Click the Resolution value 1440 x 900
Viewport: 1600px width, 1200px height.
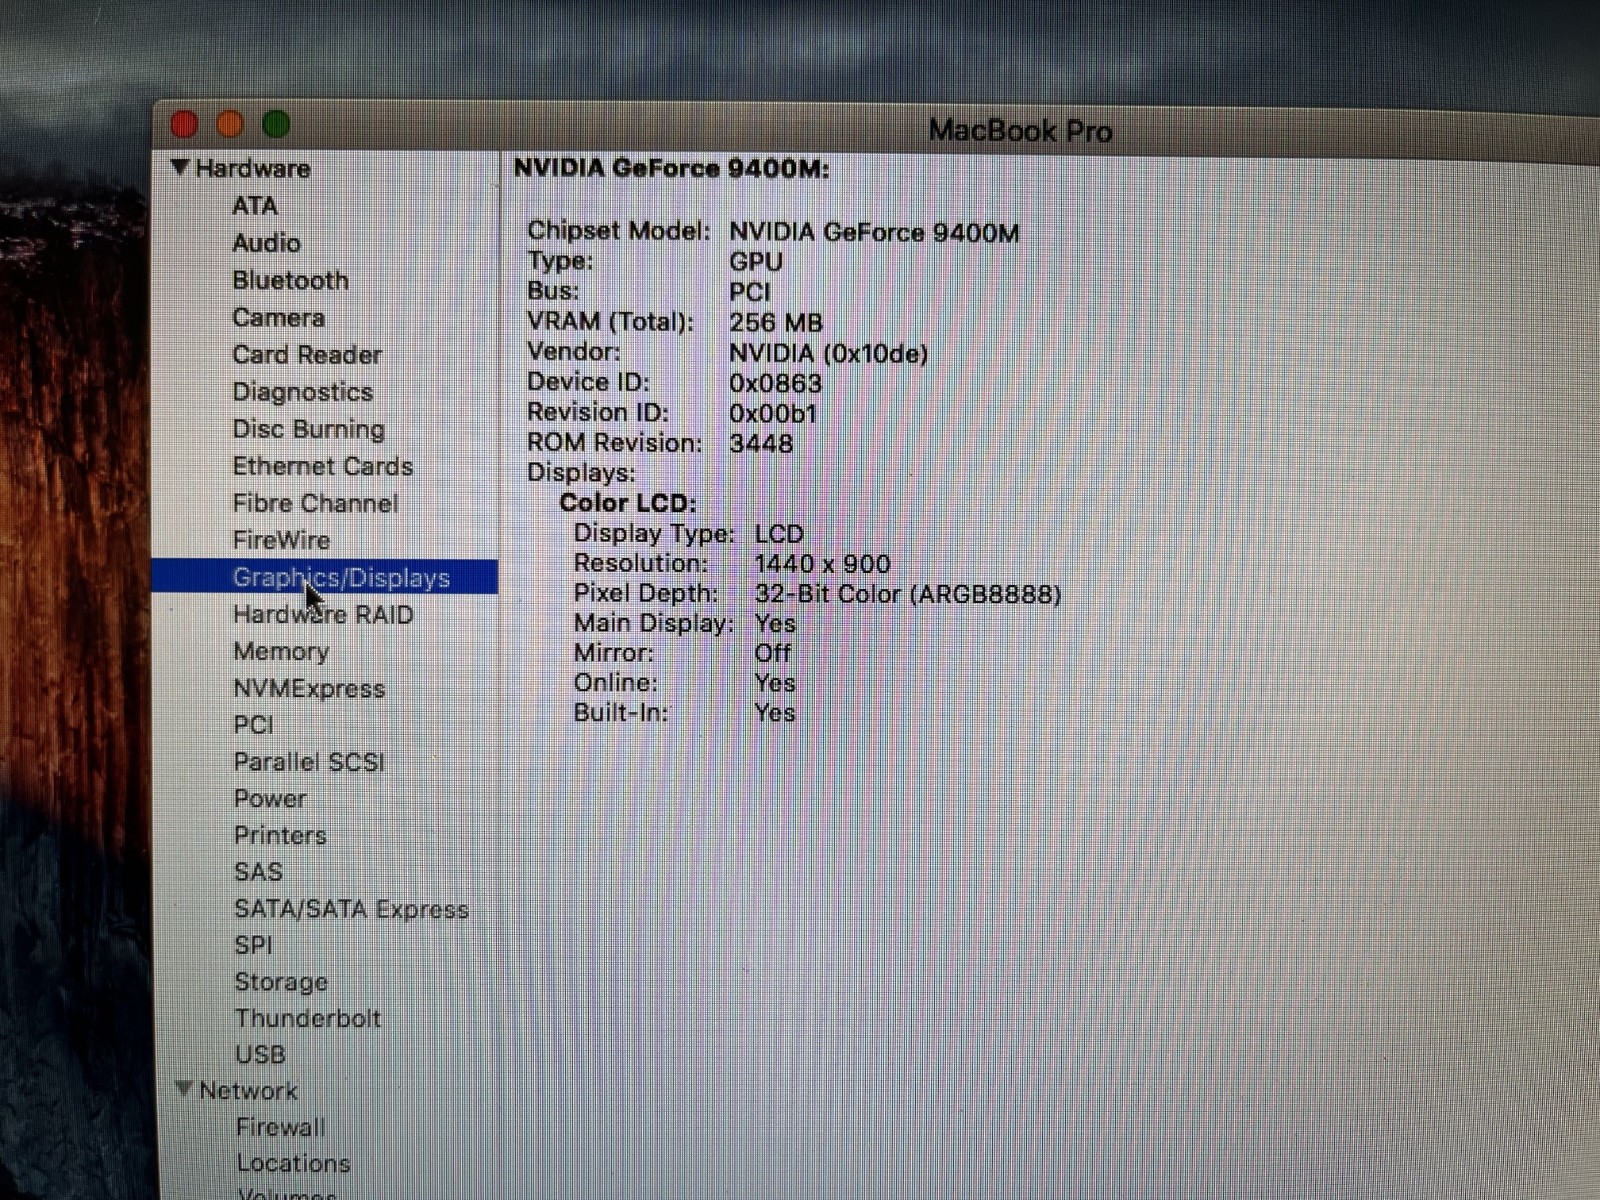point(822,564)
